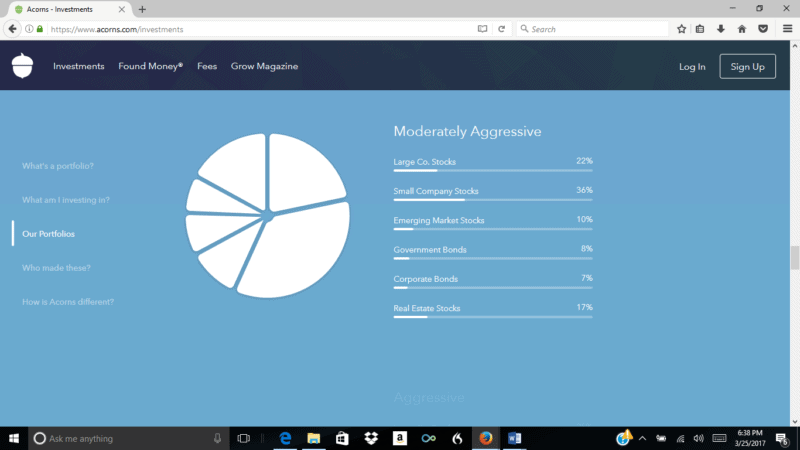800x450 pixels.
Task: Click Real Estate Stocks progress bar
Action: (493, 317)
